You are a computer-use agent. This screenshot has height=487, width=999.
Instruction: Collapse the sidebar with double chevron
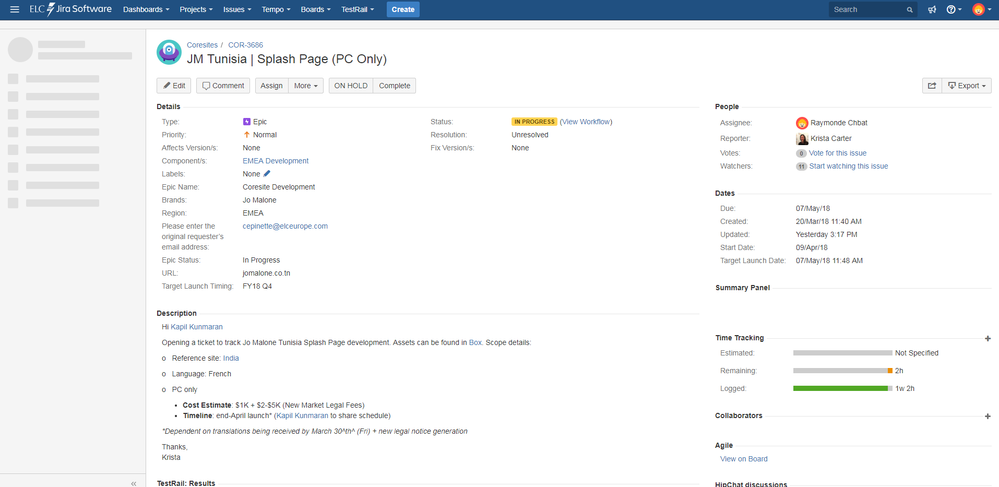coord(134,483)
